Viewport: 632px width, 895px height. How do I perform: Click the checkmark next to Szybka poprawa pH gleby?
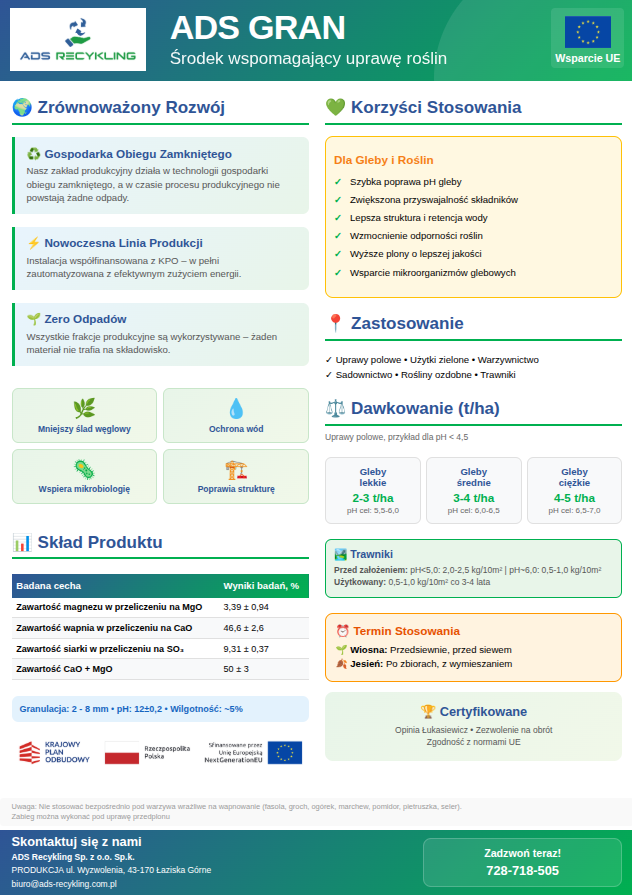click(x=337, y=182)
